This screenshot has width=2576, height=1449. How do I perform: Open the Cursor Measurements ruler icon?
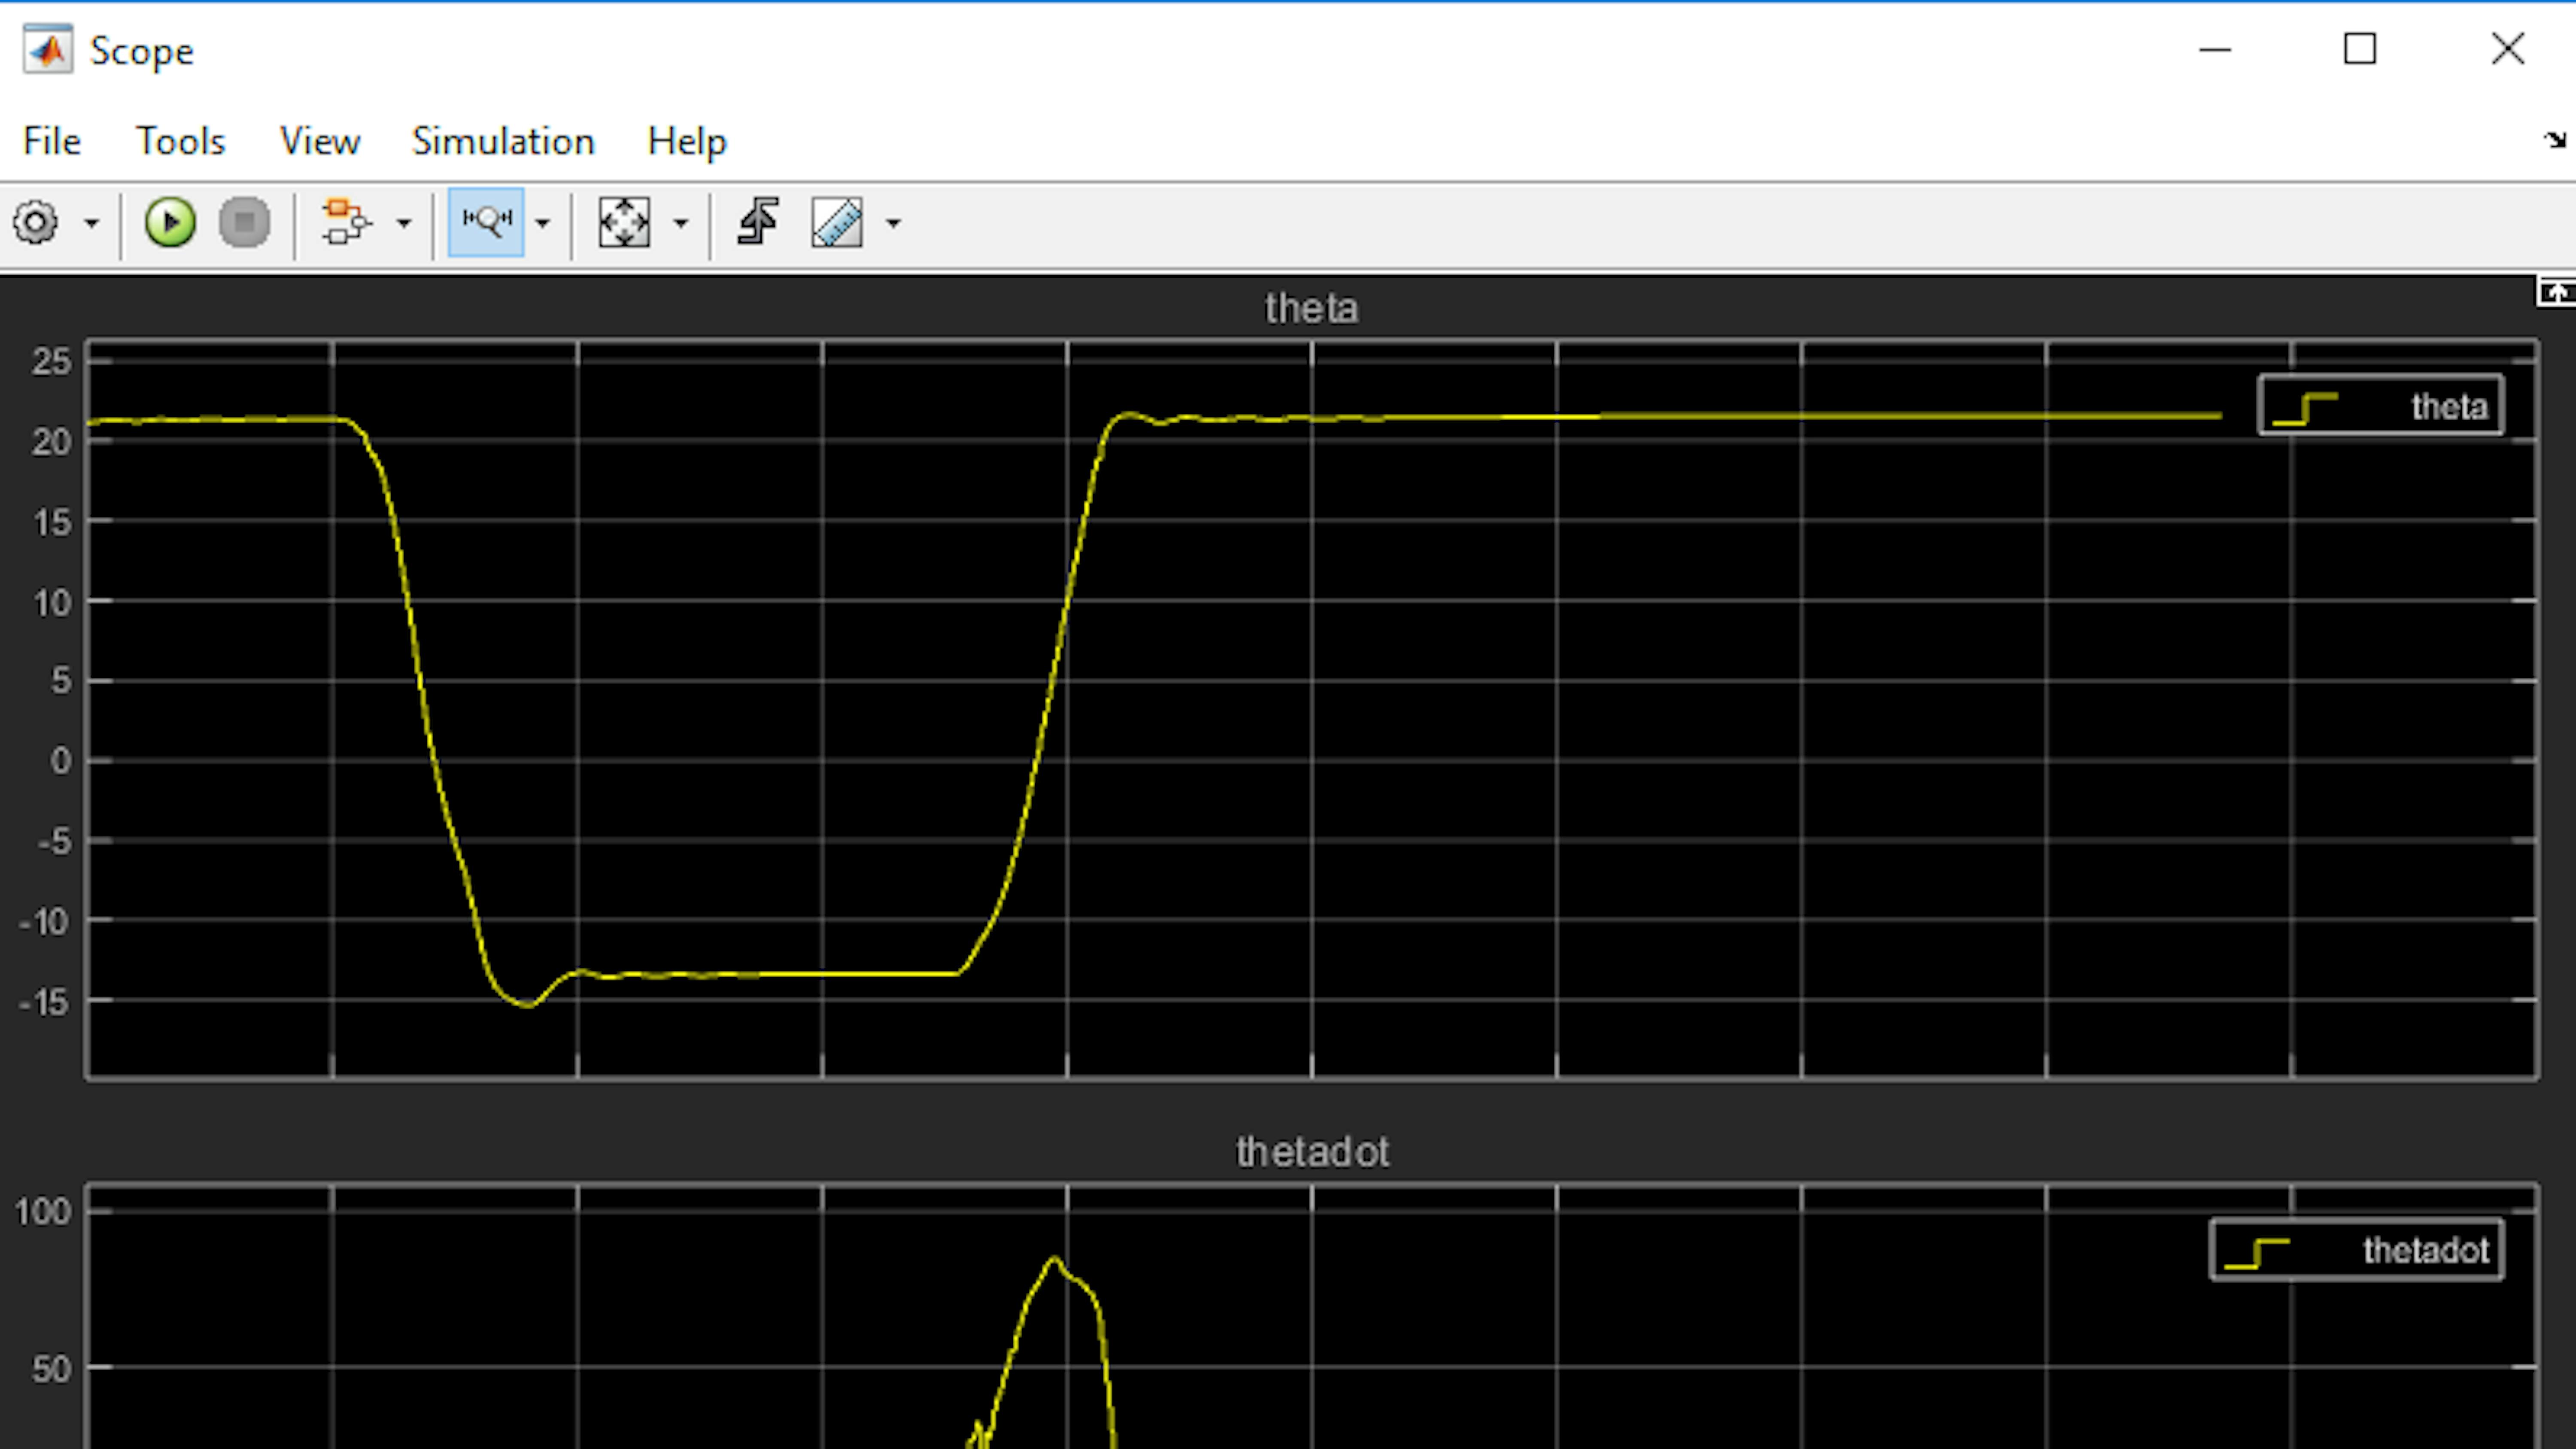(837, 222)
